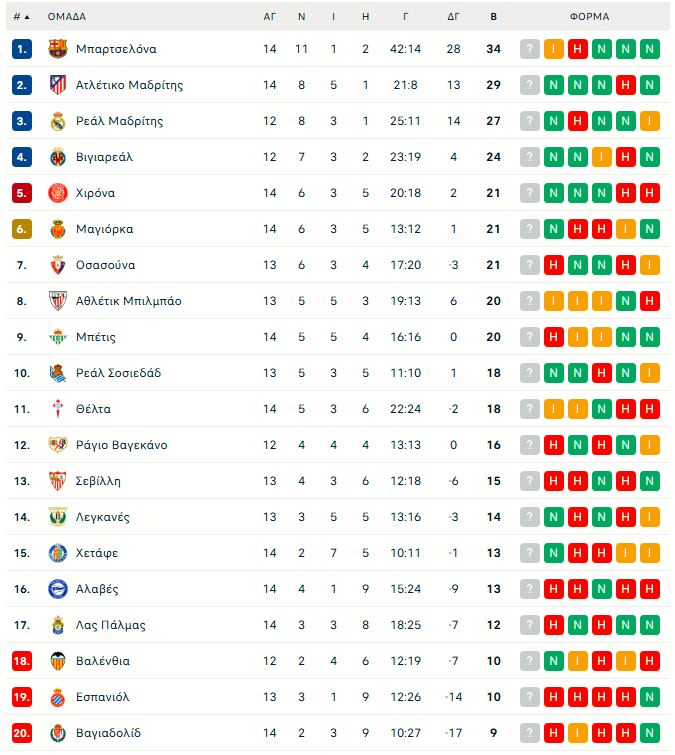Click the Real Madrid club crest
This screenshot has height=755, width=675.
coord(57,121)
